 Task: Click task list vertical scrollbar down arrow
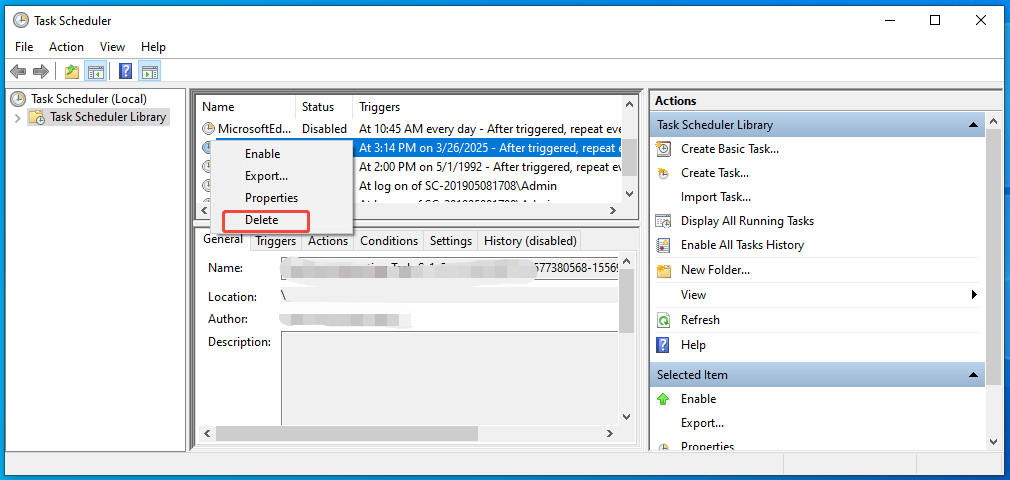629,194
